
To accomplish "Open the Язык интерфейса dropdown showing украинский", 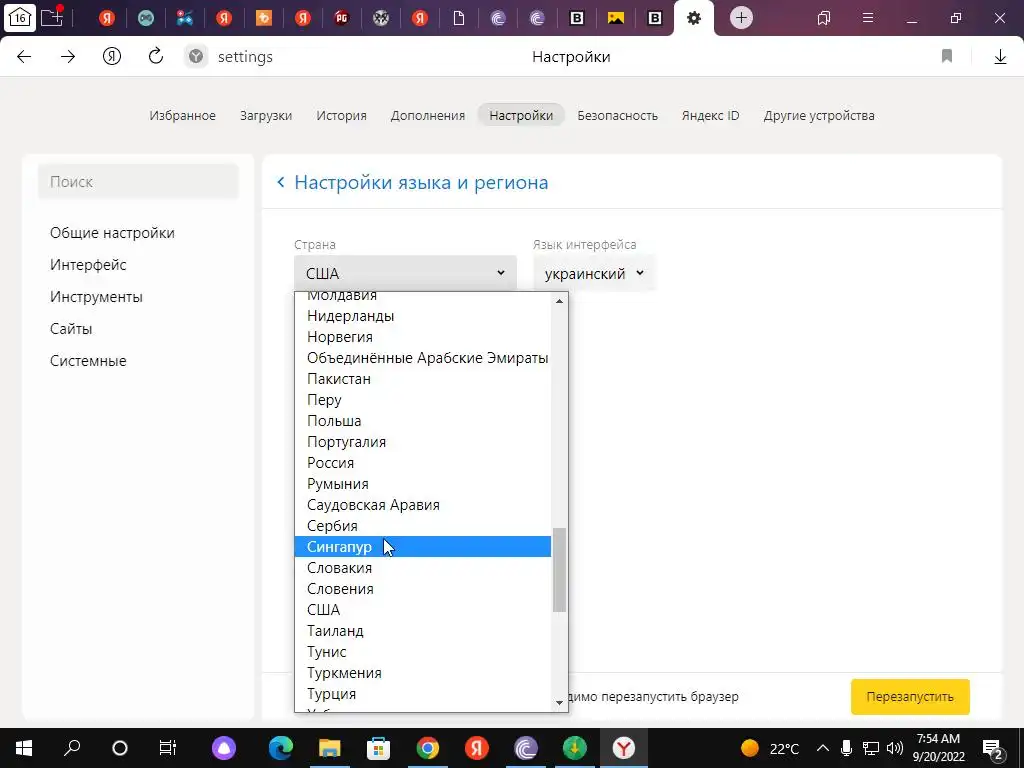I will [x=594, y=273].
